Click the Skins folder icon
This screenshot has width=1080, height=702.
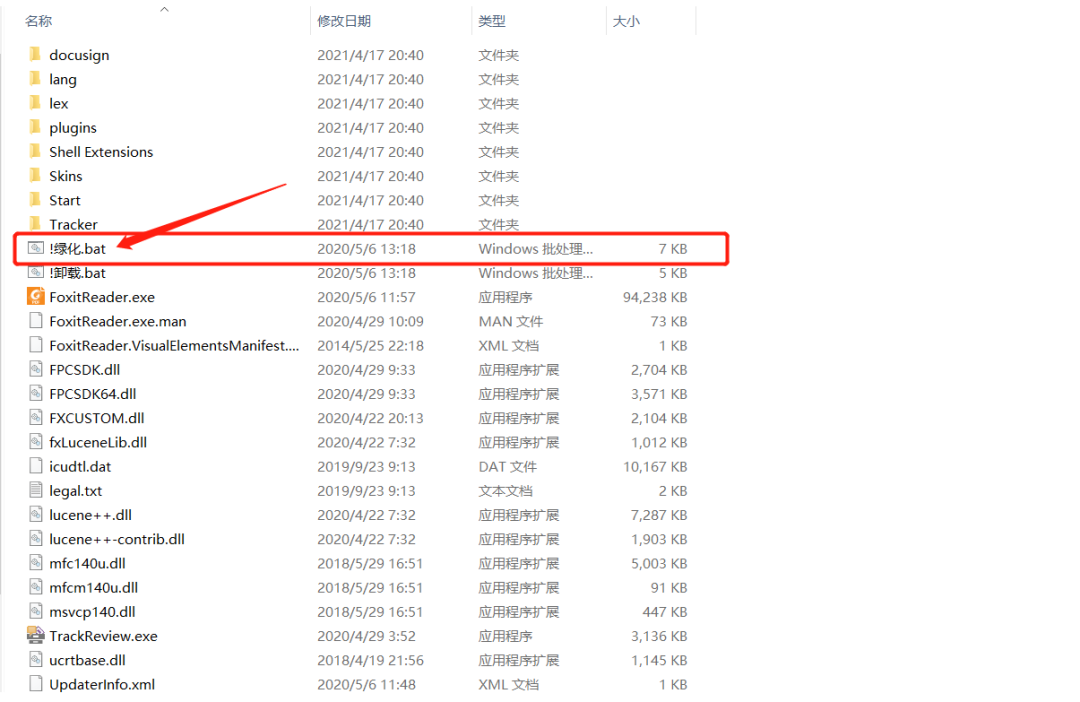[x=35, y=175]
